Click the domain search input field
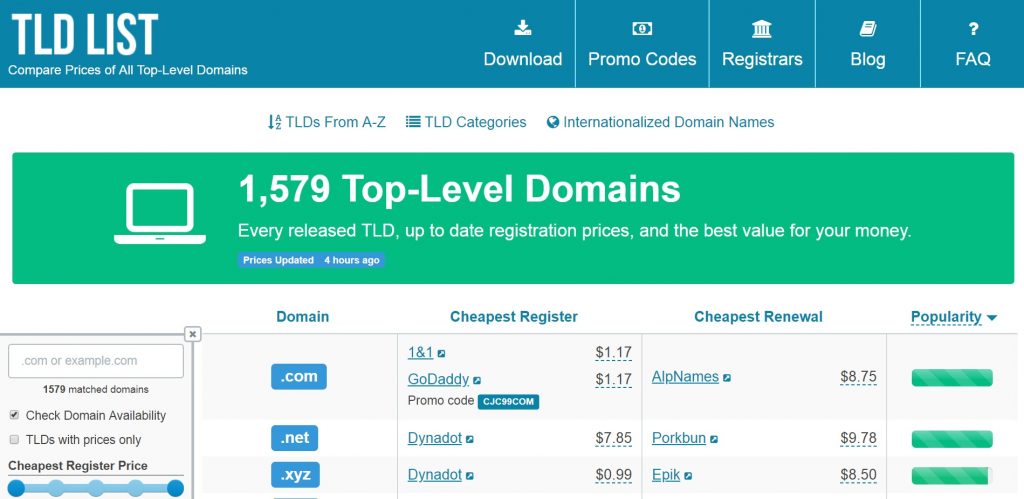 [x=96, y=361]
